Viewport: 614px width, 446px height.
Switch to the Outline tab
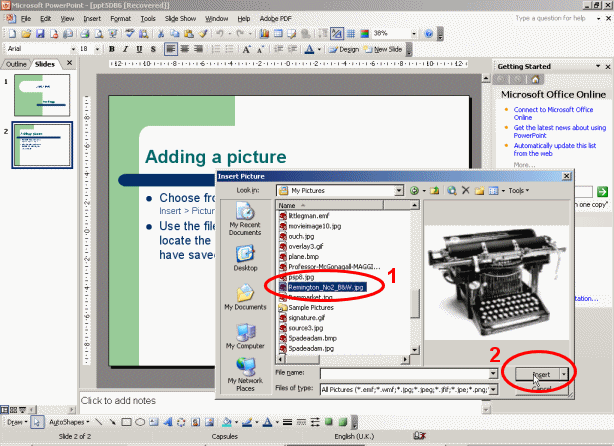click(16, 64)
